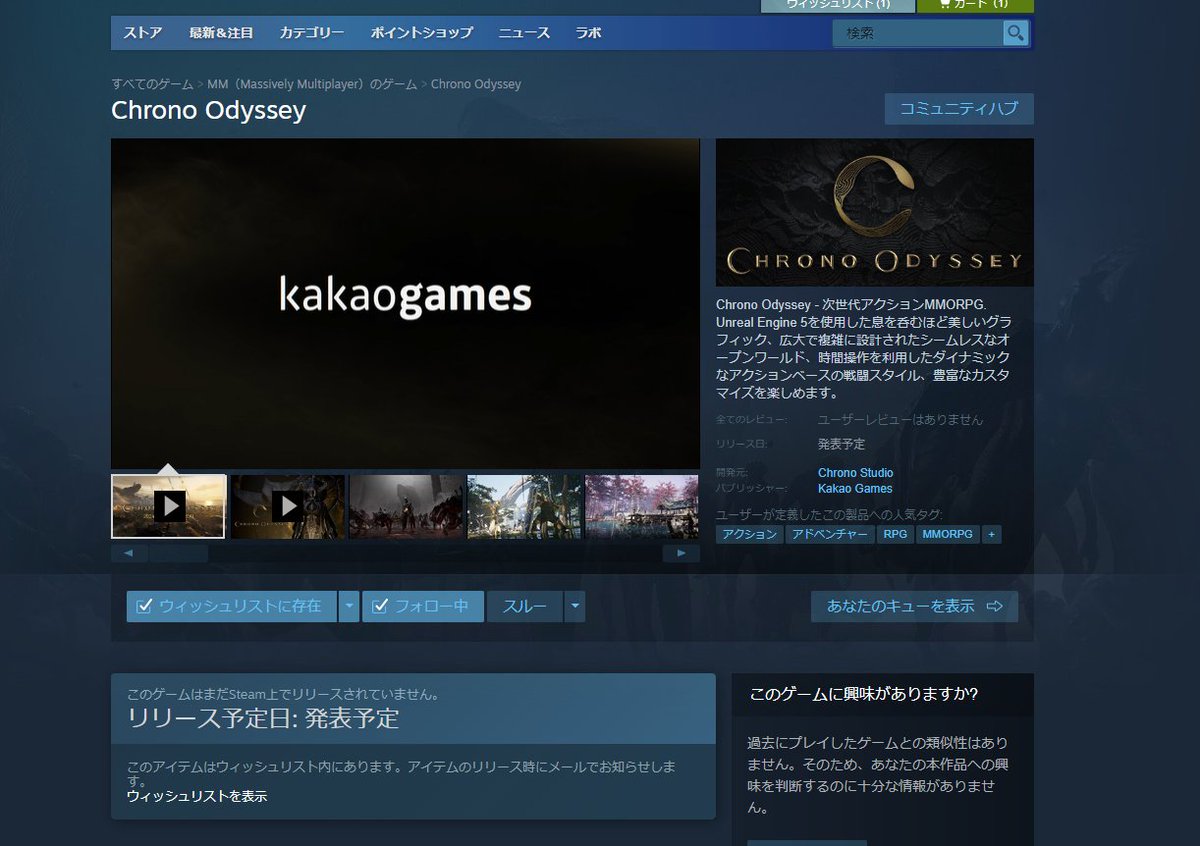The image size is (1200, 846).
Task: Click the thumbnail strip right arrow
Action: tap(682, 553)
